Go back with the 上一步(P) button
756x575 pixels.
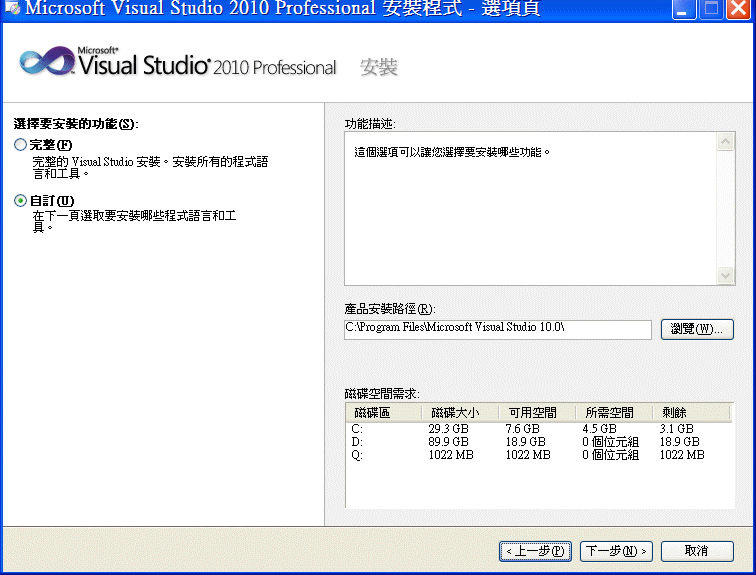pyautogui.click(x=535, y=551)
